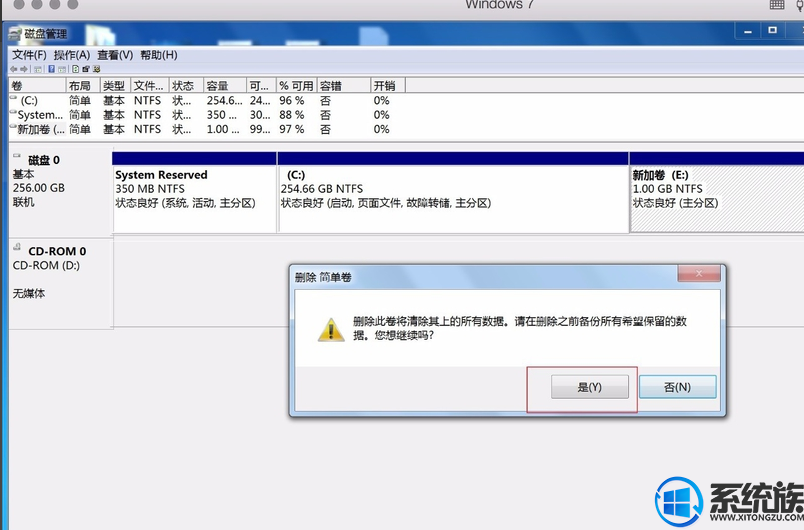Image resolution: width=804 pixels, height=530 pixels.
Task: Sort by % 可用 column header
Action: tap(296, 86)
